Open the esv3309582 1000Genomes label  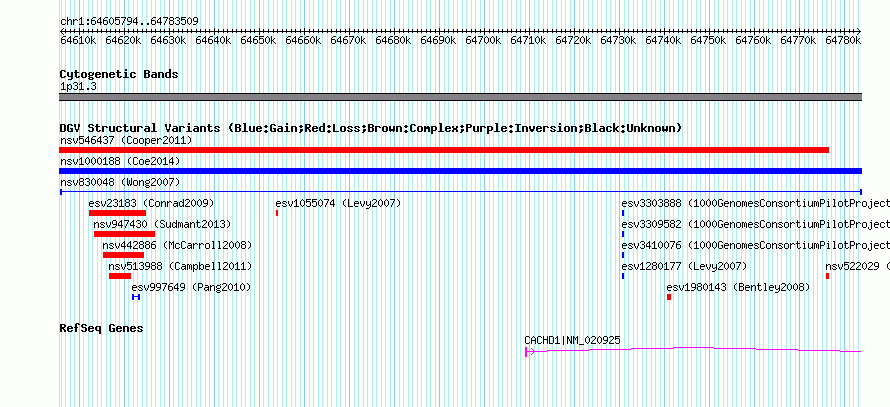coord(755,224)
